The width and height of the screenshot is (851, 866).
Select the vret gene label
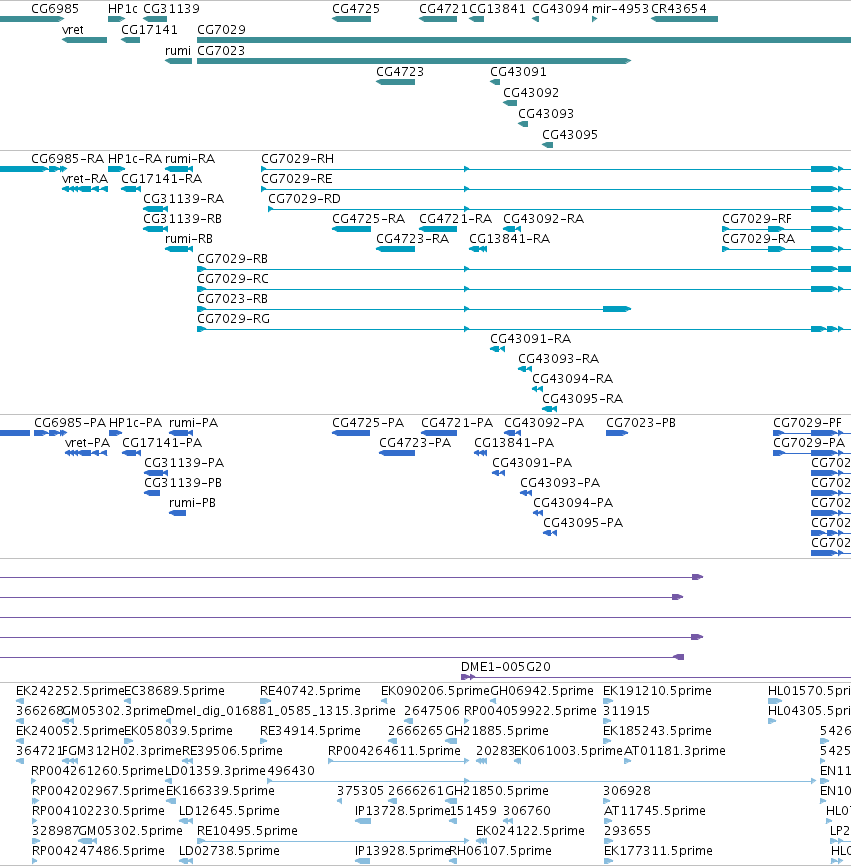72,30
